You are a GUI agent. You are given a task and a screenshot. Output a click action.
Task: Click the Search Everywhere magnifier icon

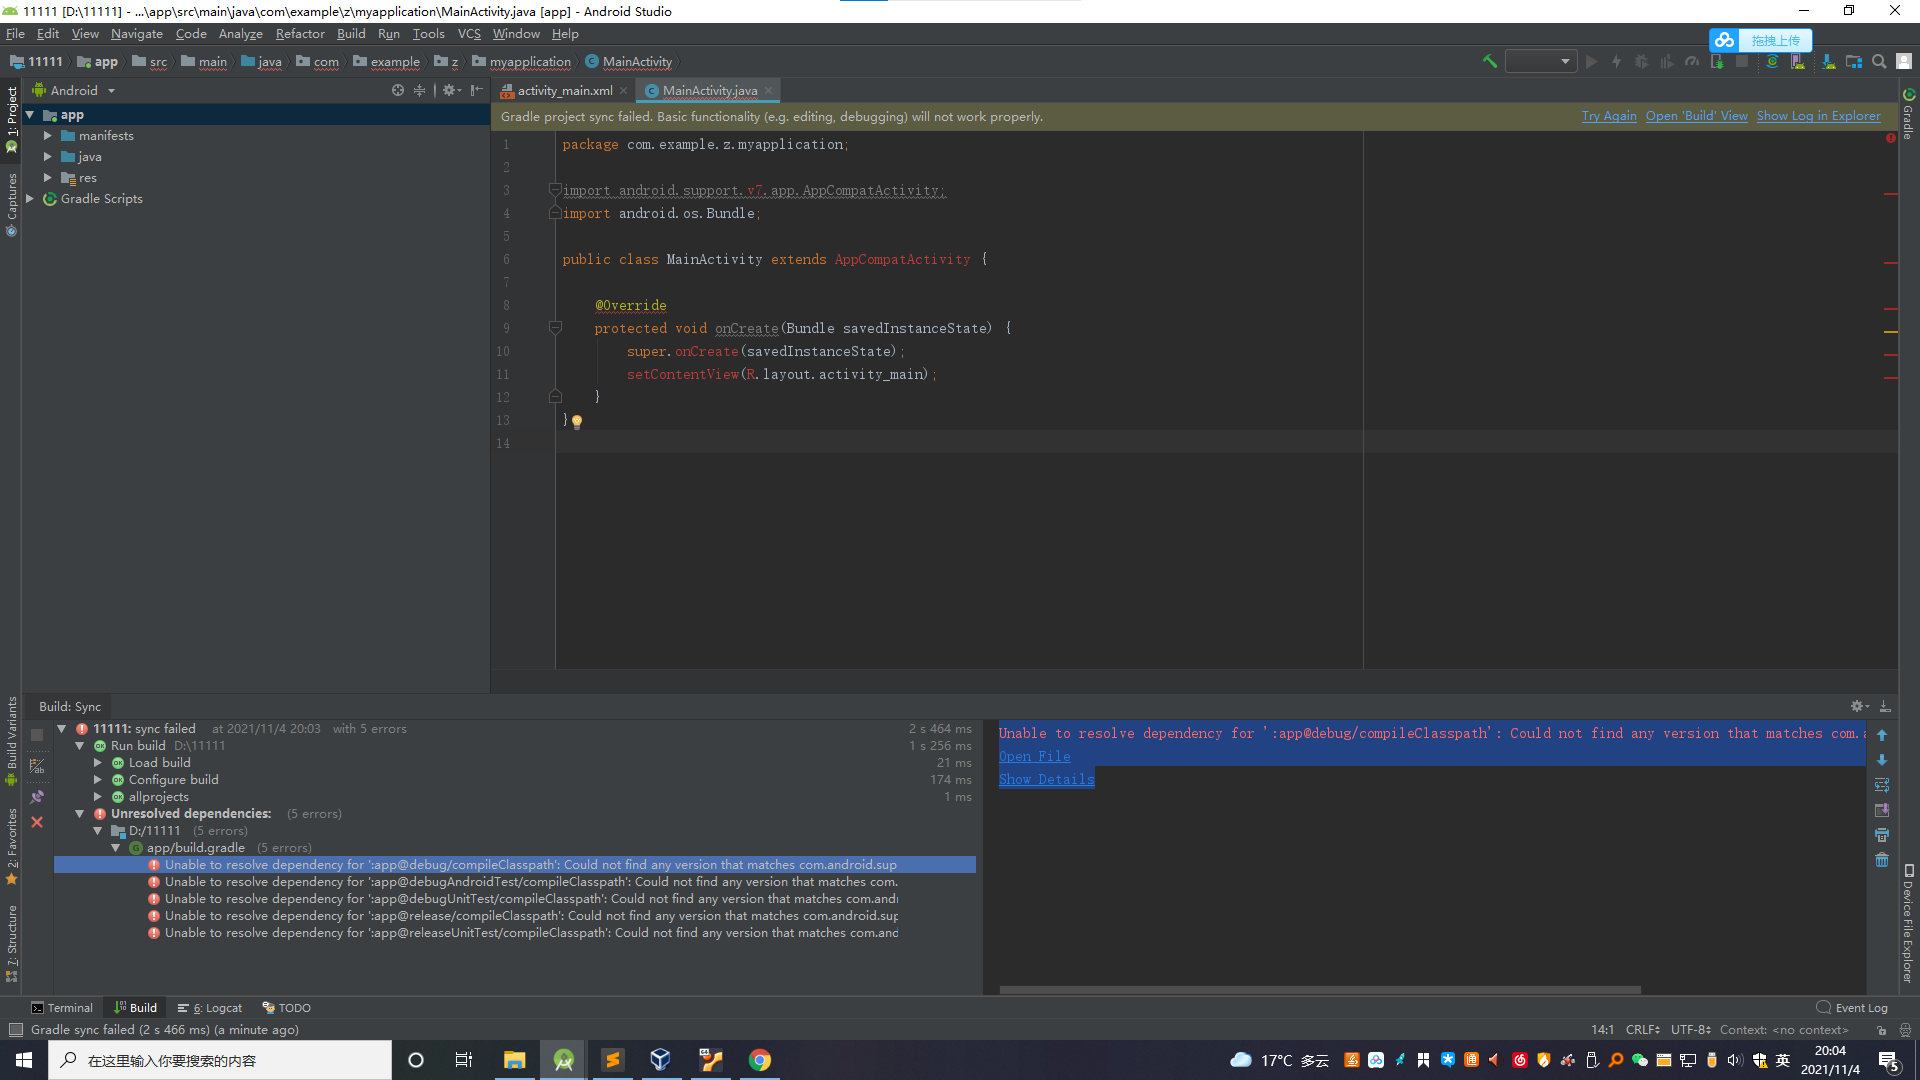[x=1879, y=62]
